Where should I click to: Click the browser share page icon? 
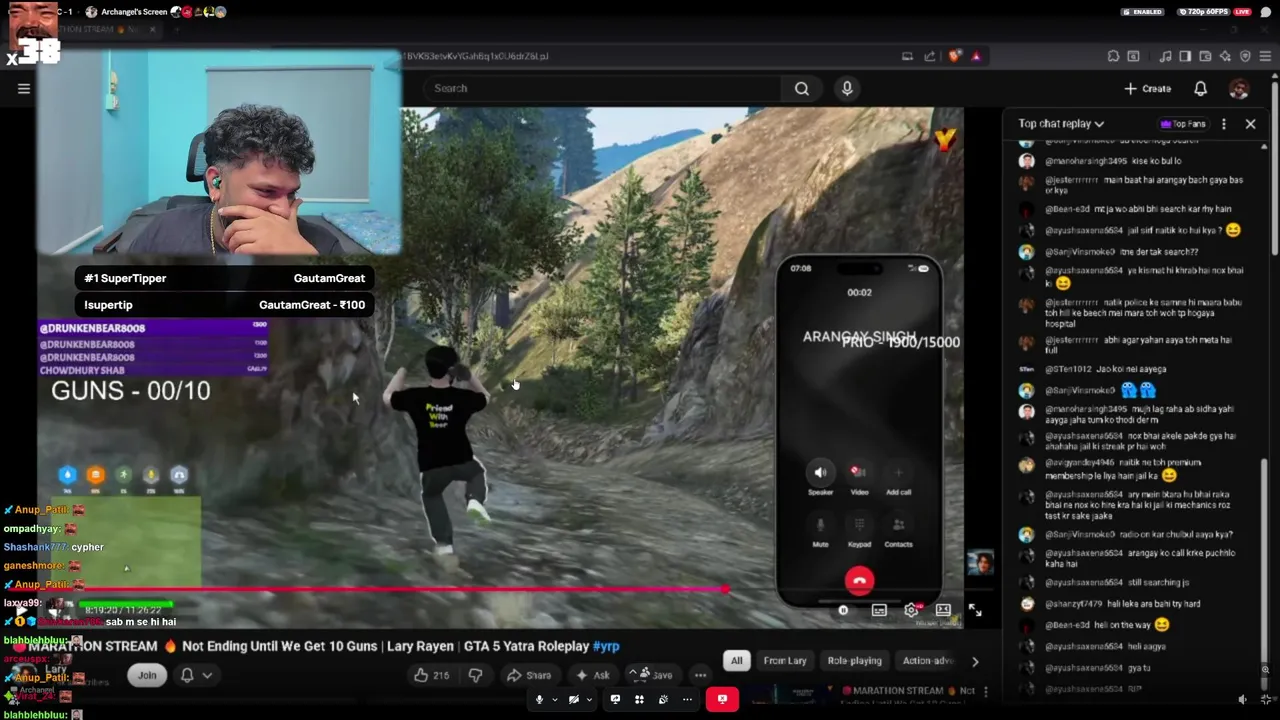[930, 56]
